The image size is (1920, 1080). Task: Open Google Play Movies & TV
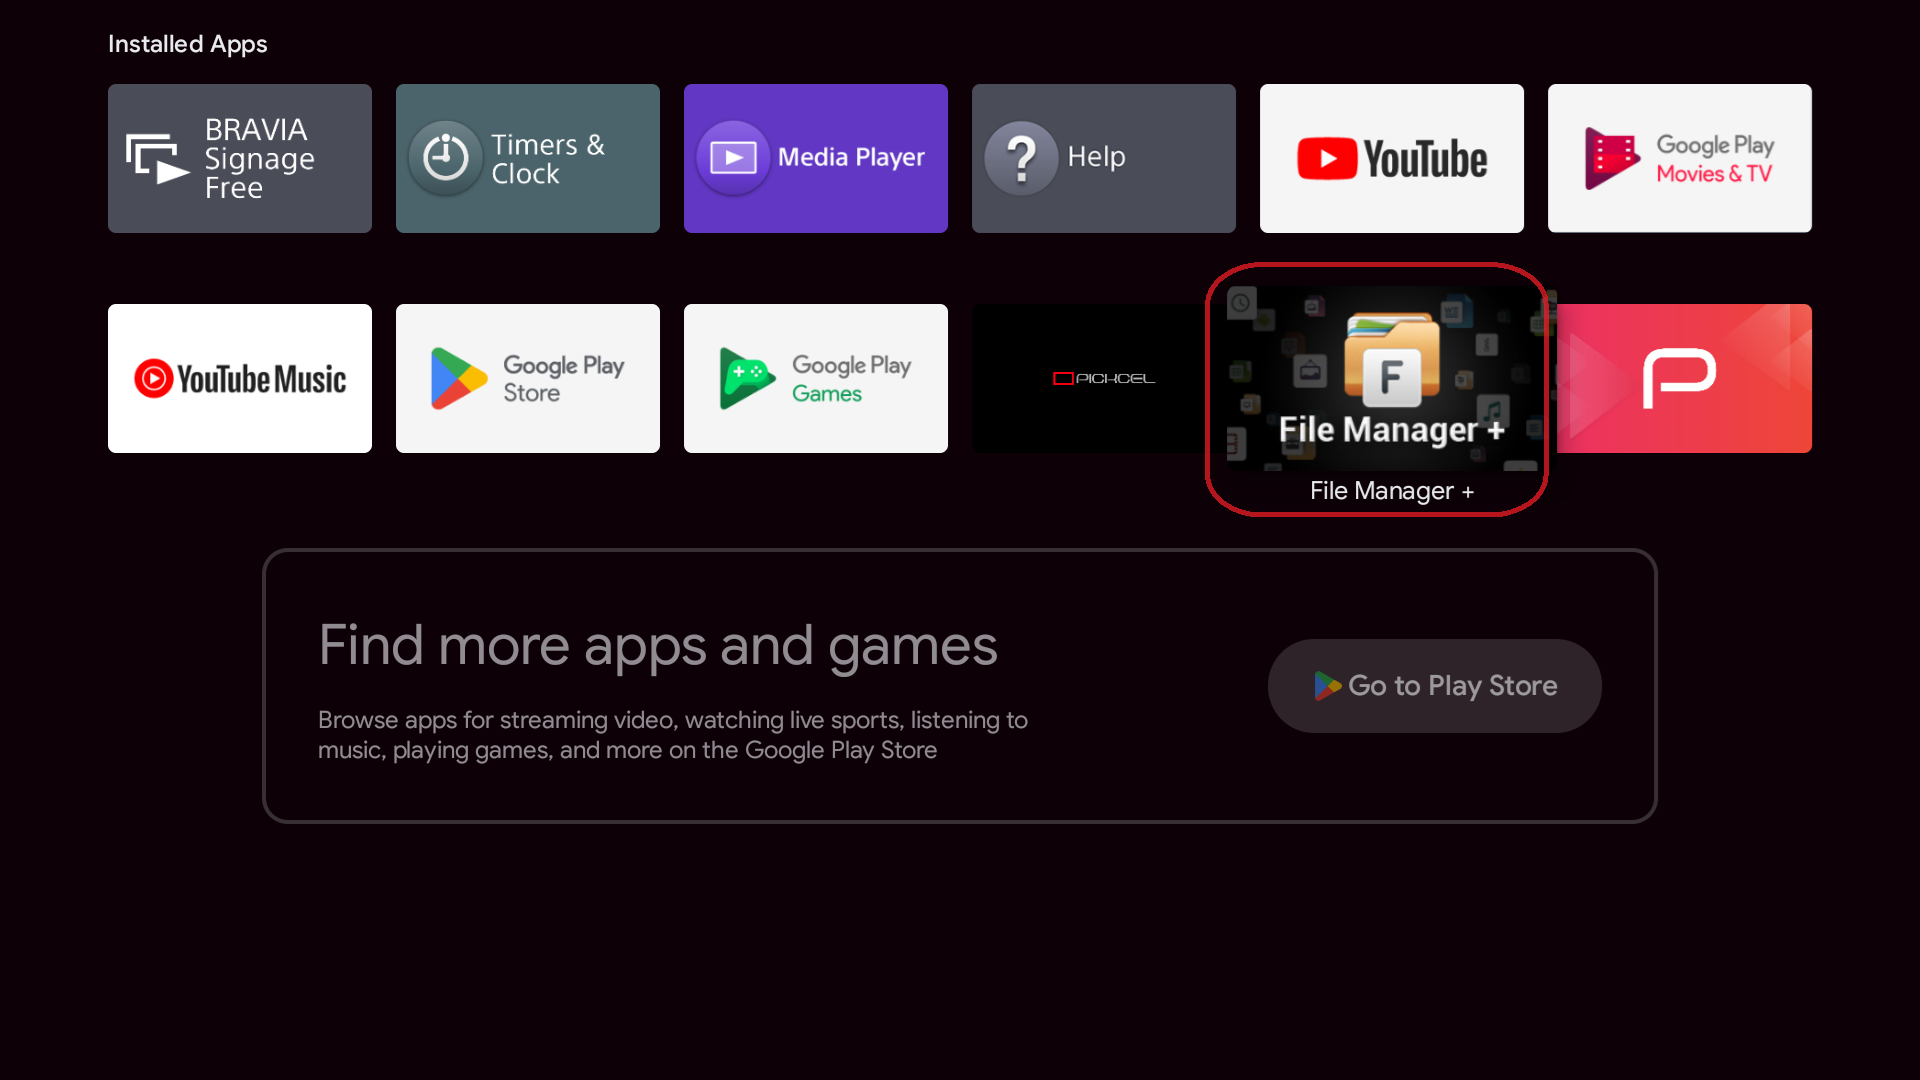point(1679,158)
